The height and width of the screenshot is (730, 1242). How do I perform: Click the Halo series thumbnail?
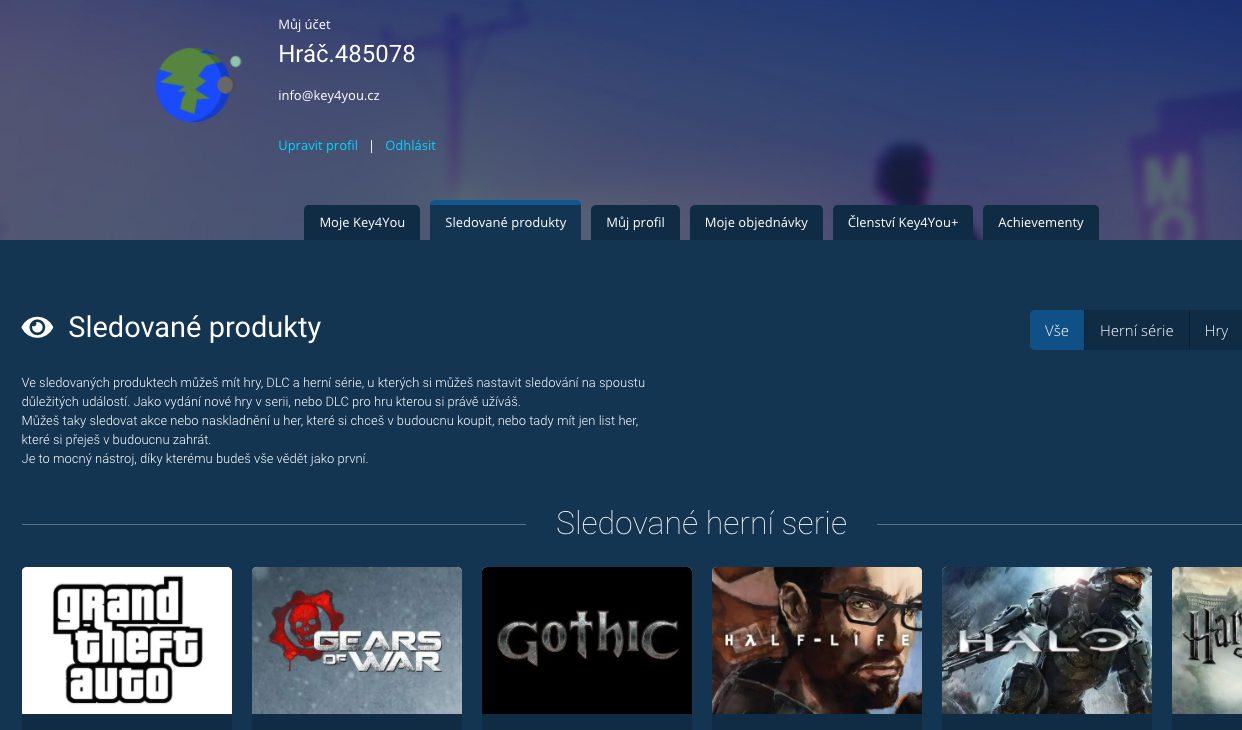1047,641
